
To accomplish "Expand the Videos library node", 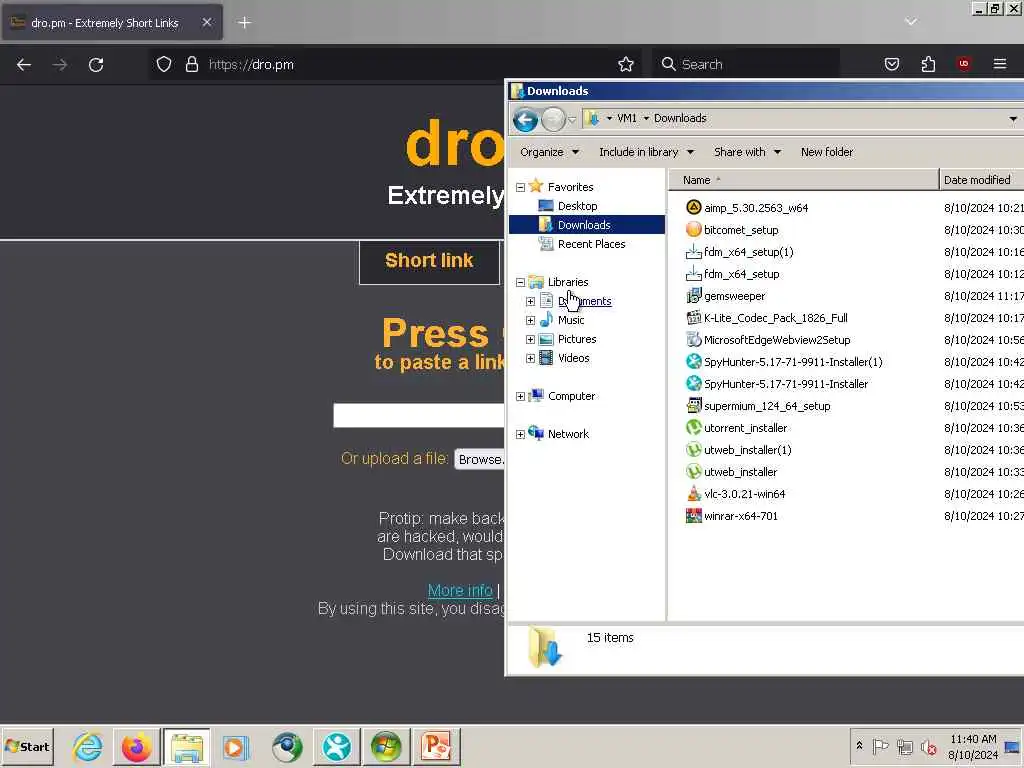I will (530, 359).
